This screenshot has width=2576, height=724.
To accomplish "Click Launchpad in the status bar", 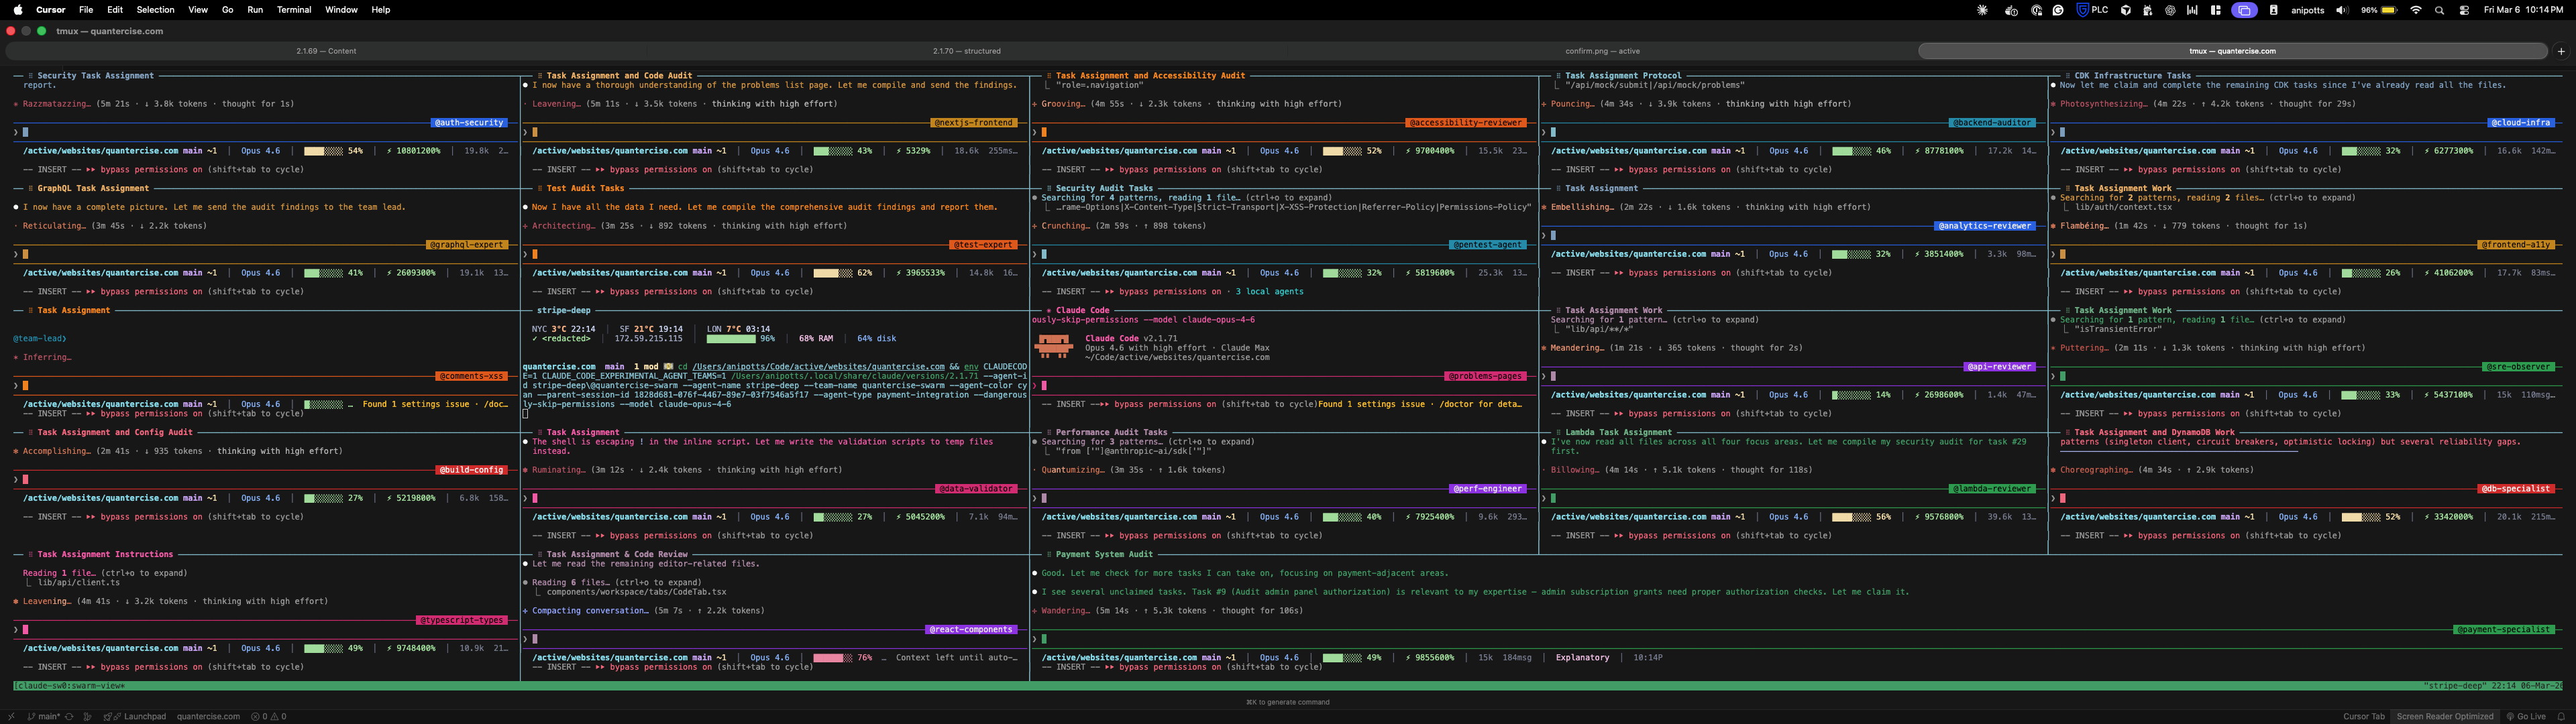I will click(x=135, y=716).
